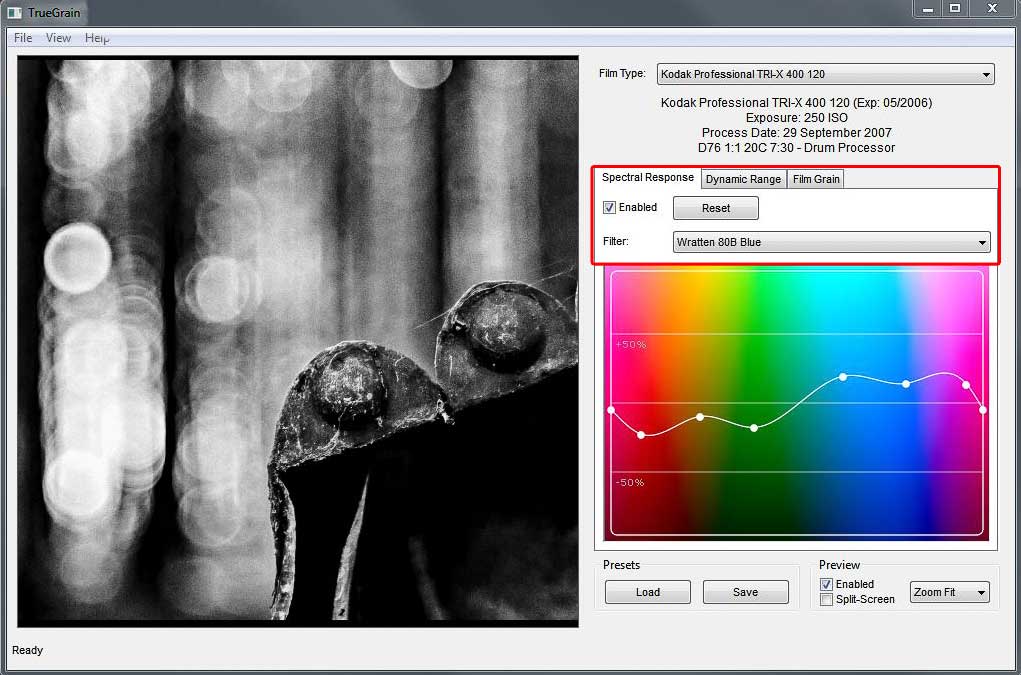Disable the Spectral Response Enabled checkbox
The image size is (1021, 675).
pos(610,208)
